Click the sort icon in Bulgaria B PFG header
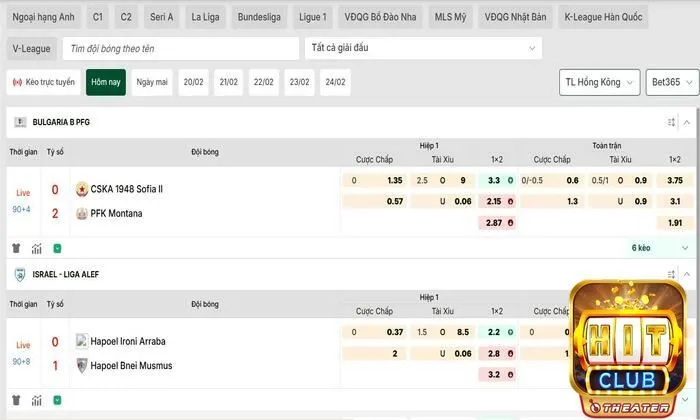Viewport: 700px width, 420px height. pyautogui.click(x=672, y=122)
